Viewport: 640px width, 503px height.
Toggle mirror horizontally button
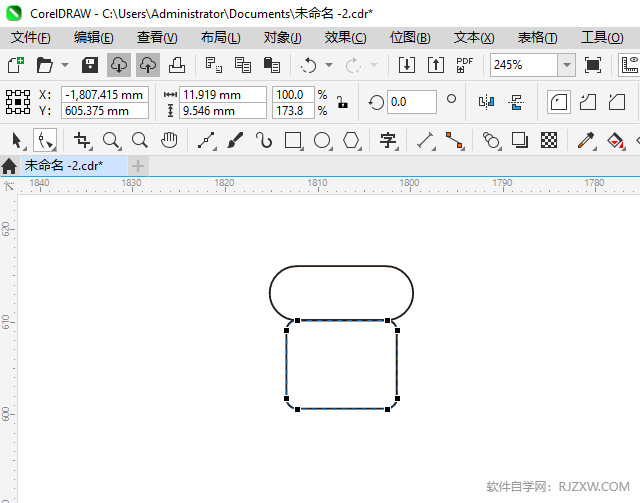tap(487, 102)
